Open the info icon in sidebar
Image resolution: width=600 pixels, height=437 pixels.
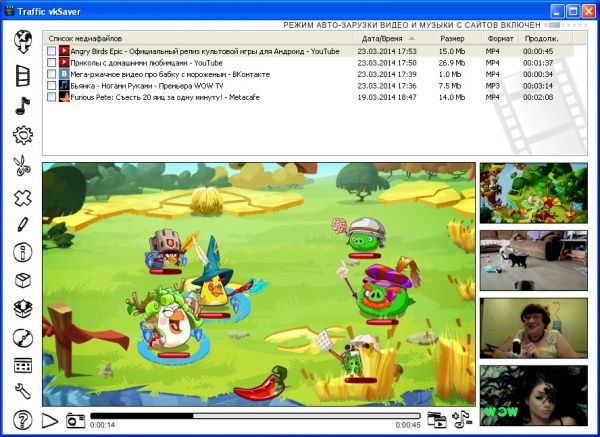(23, 252)
